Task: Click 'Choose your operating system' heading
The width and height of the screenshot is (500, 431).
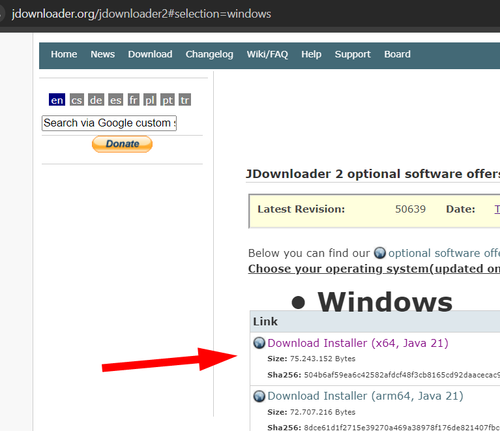Action: point(374,269)
